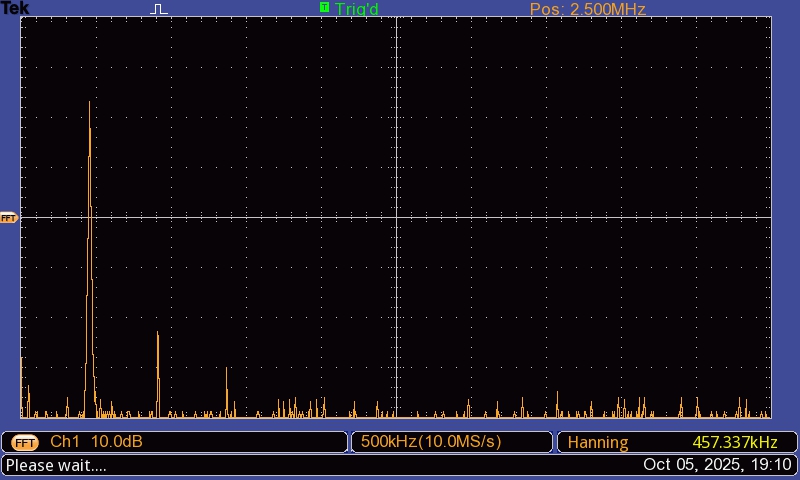Click the orange FFT badge in bottom bar

click(26, 442)
